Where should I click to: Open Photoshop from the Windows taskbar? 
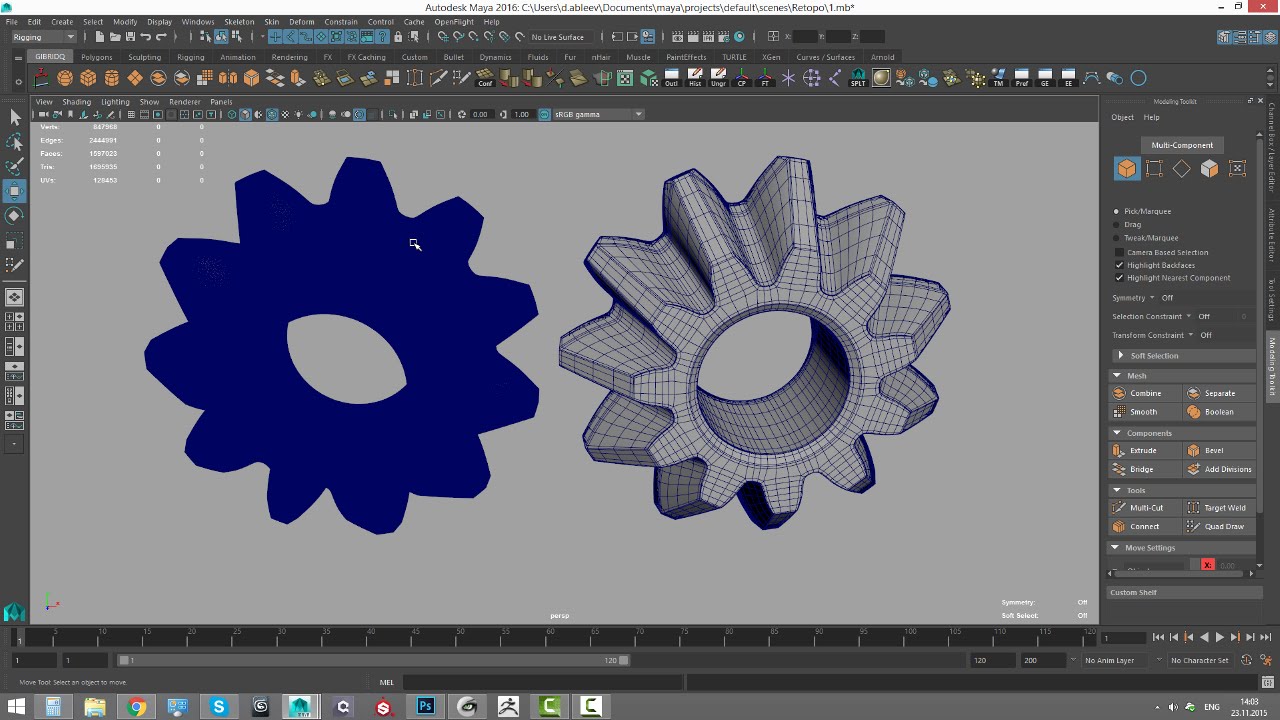click(x=425, y=707)
